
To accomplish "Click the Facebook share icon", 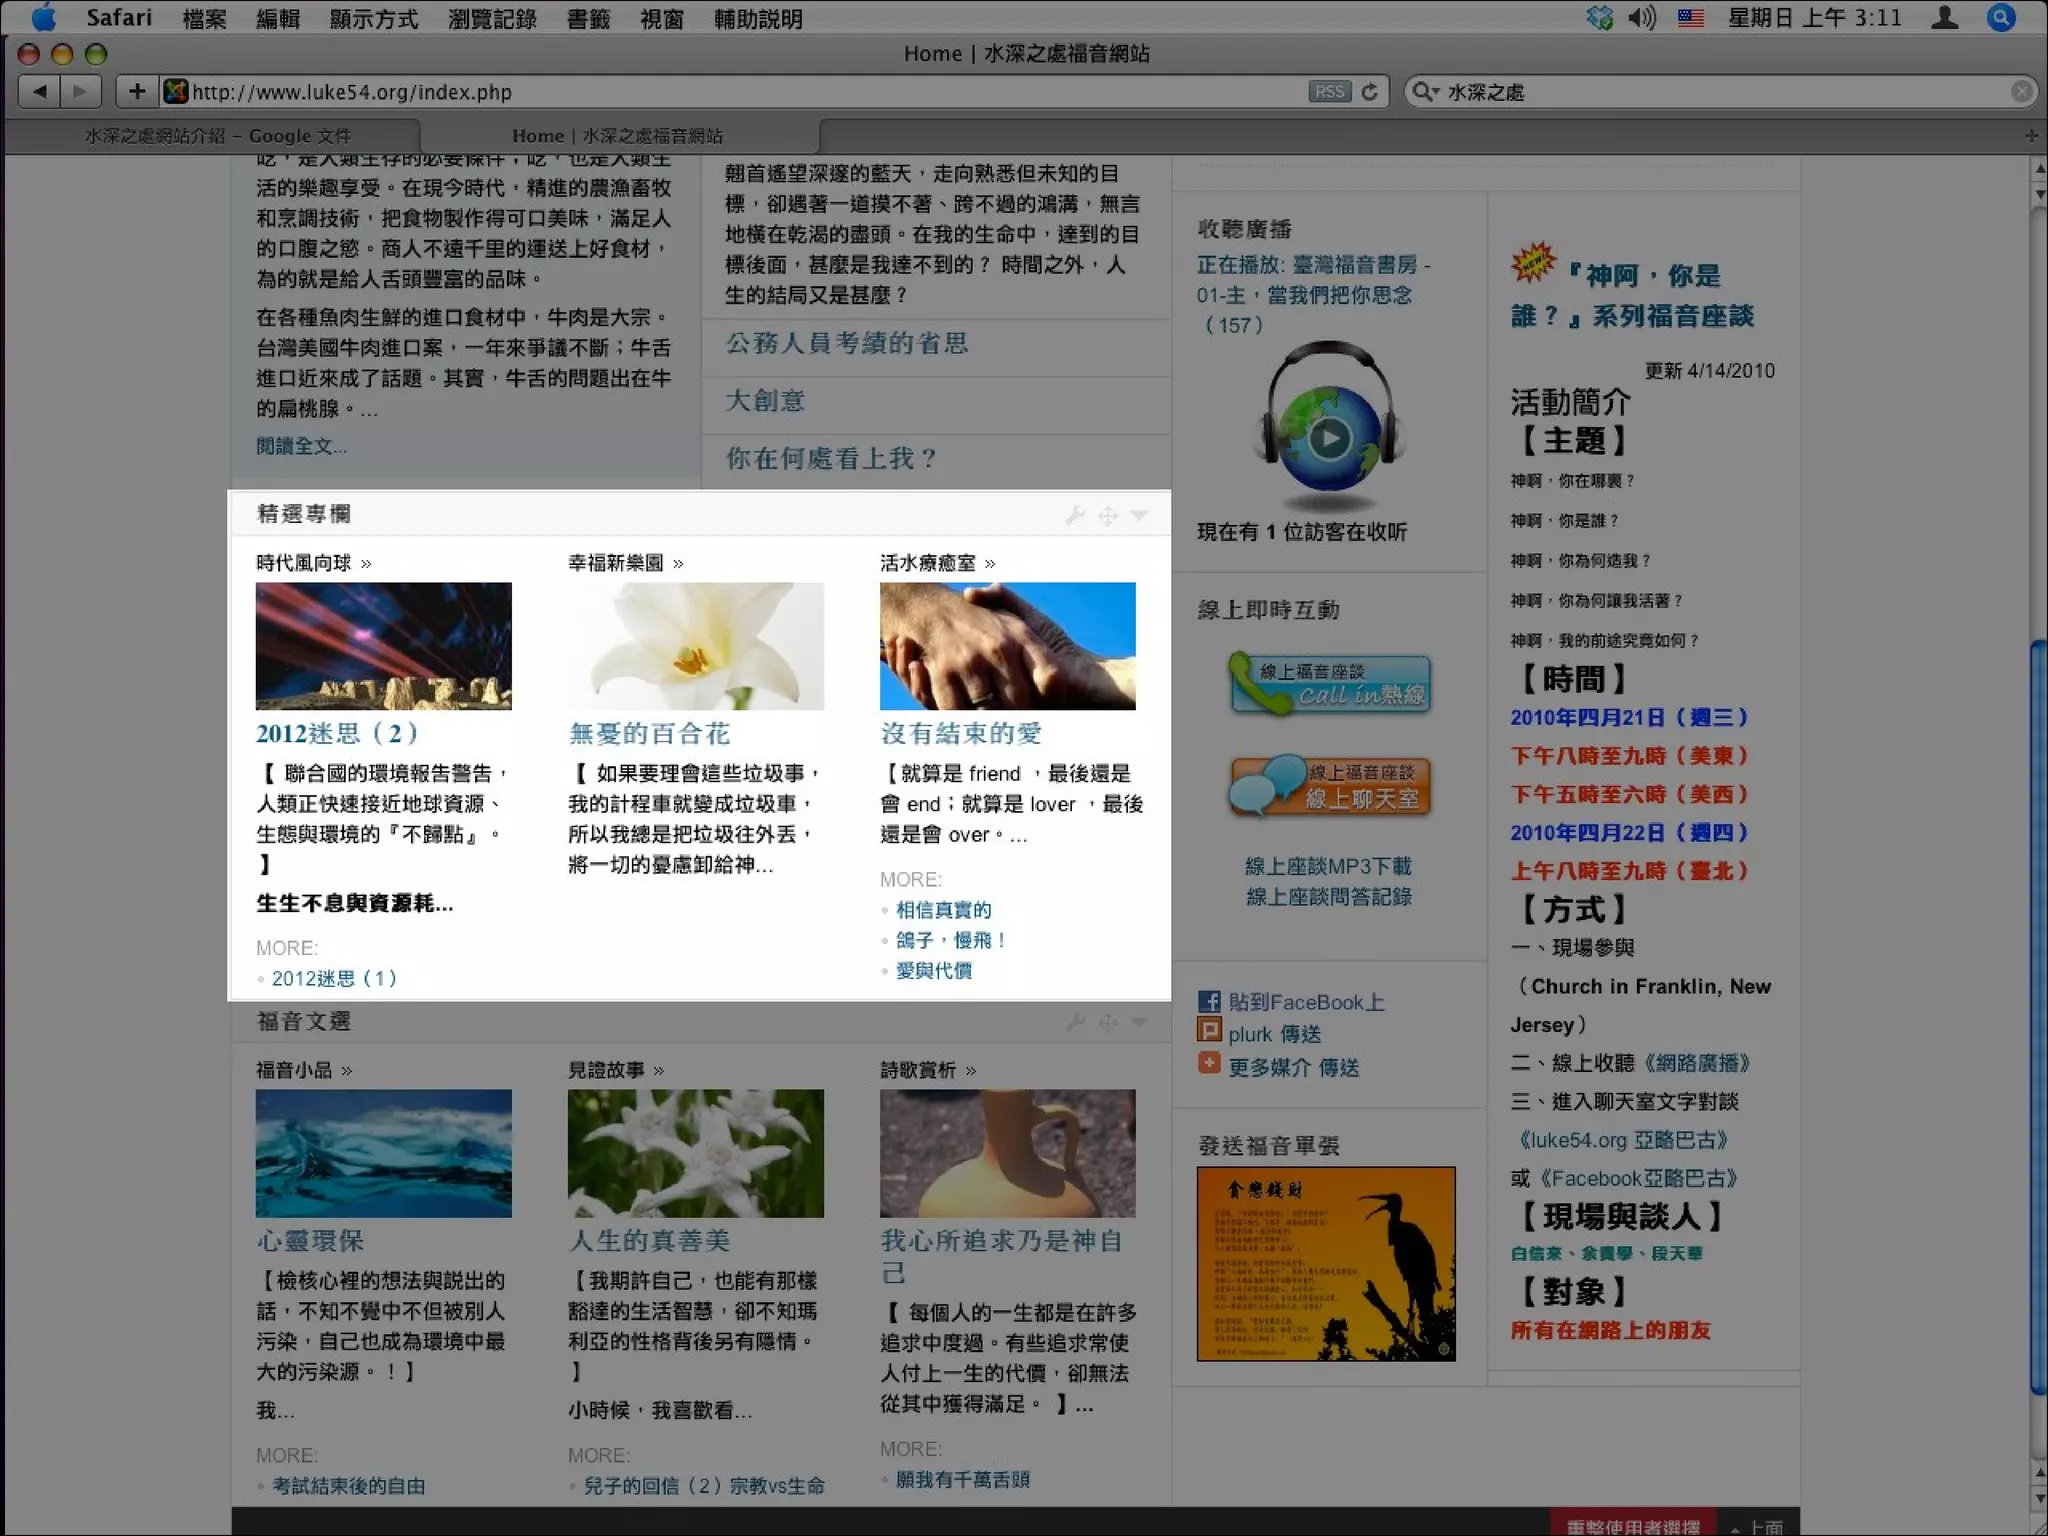I will 1209,1001.
